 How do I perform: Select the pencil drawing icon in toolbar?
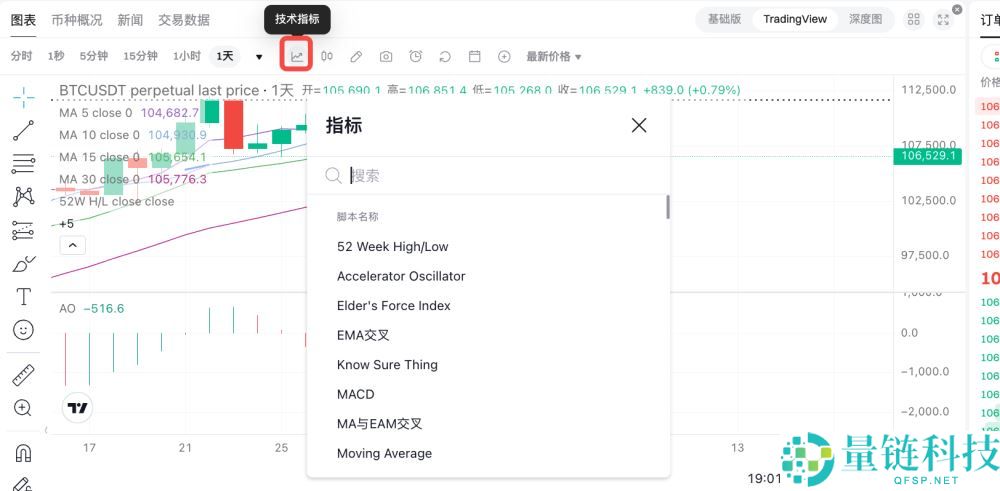tap(356, 56)
